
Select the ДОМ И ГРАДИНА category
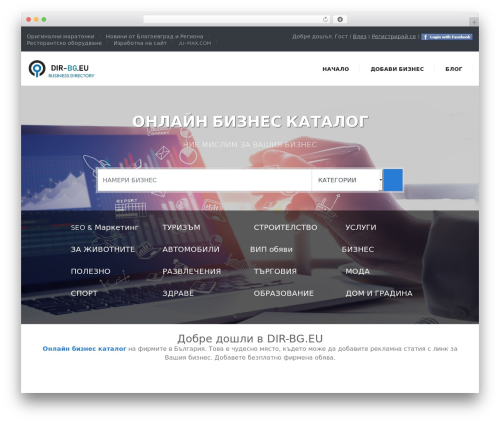click(379, 293)
